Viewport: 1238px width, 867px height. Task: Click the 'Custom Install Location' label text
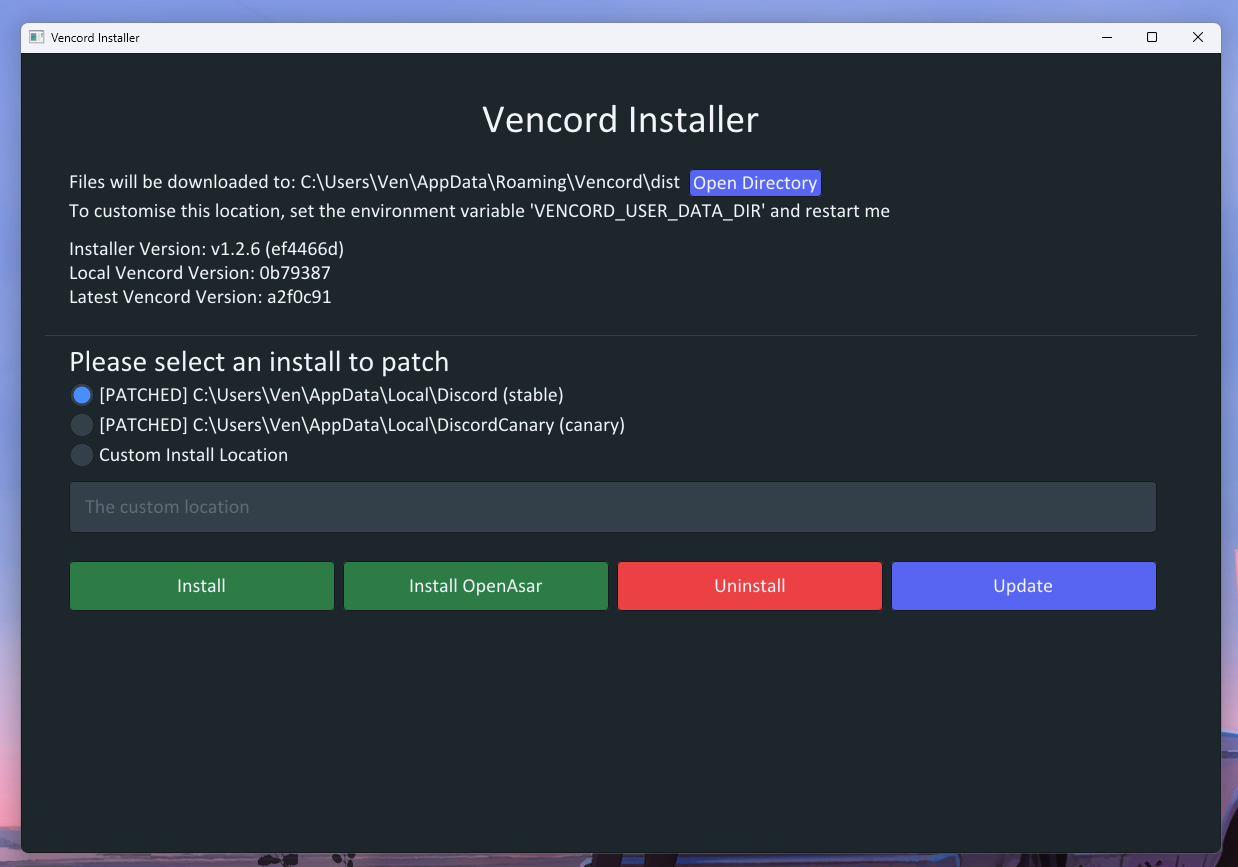pos(193,455)
